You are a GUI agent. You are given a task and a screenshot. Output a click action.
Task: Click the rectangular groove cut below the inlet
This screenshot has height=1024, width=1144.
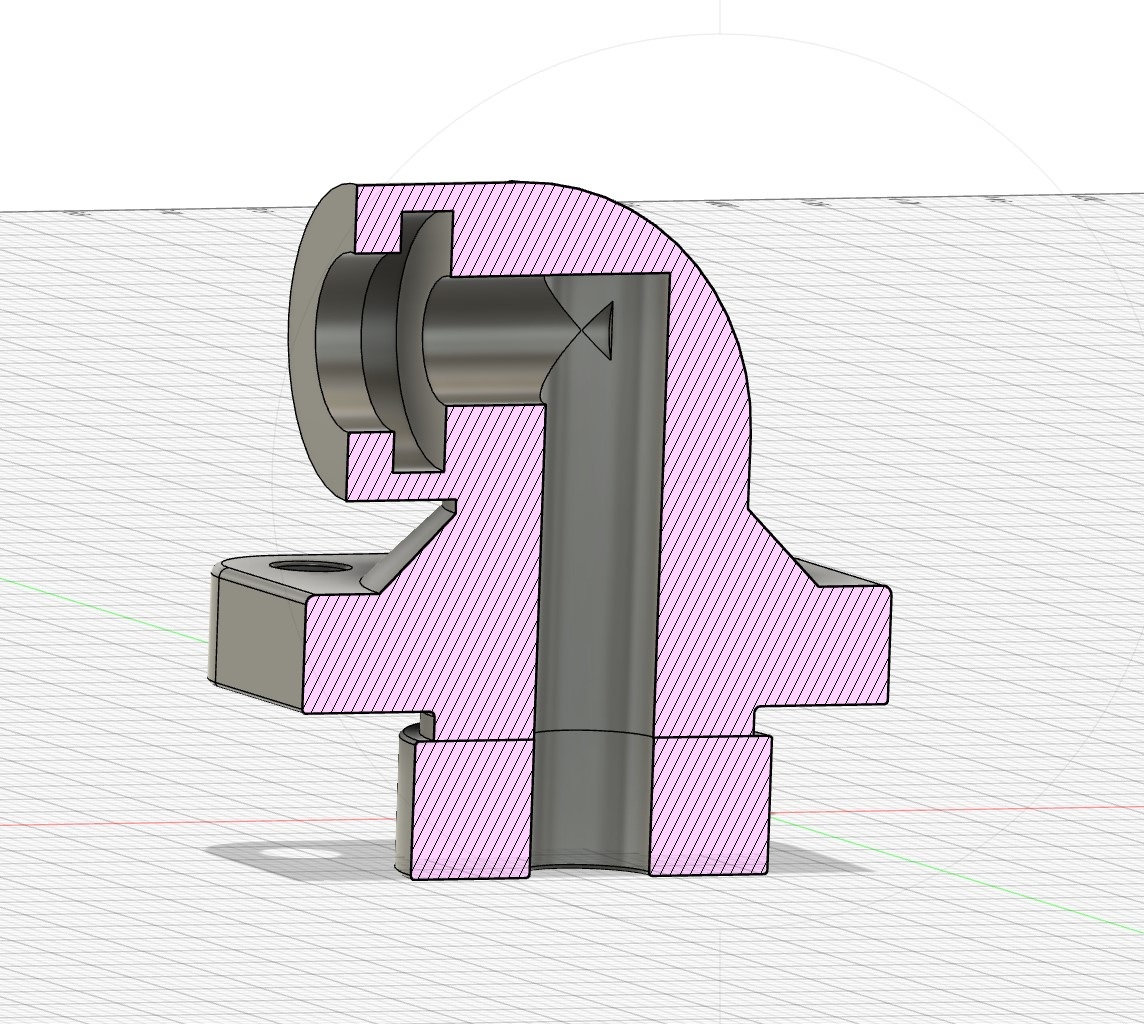pyautogui.click(x=417, y=442)
